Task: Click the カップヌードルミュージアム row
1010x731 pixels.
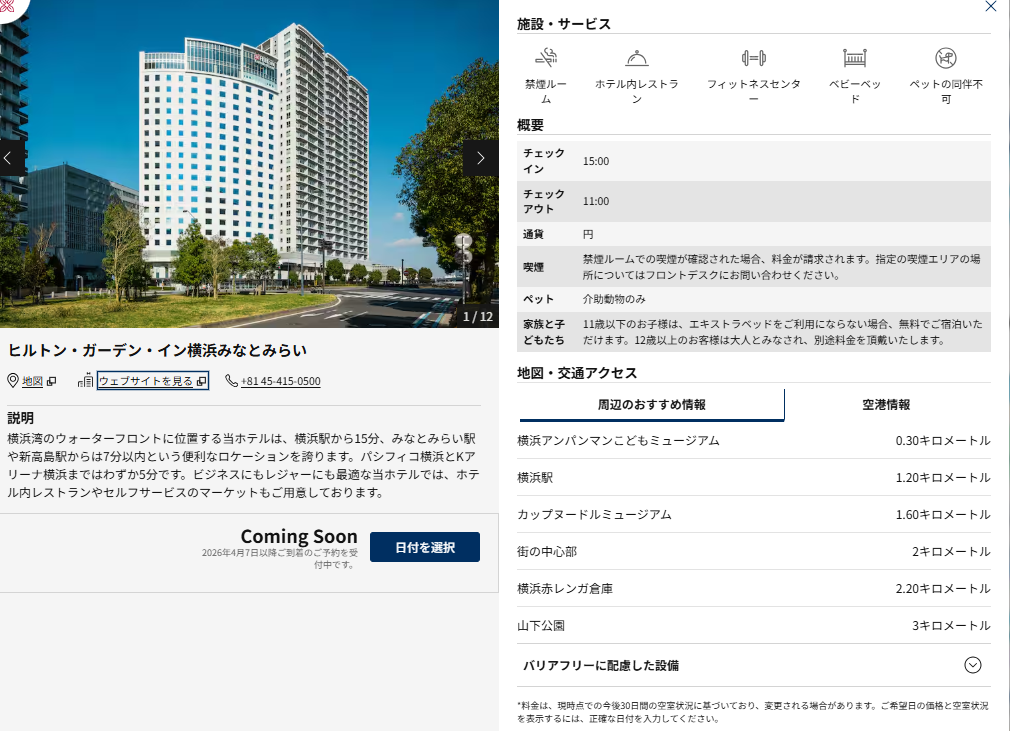Action: pos(754,515)
